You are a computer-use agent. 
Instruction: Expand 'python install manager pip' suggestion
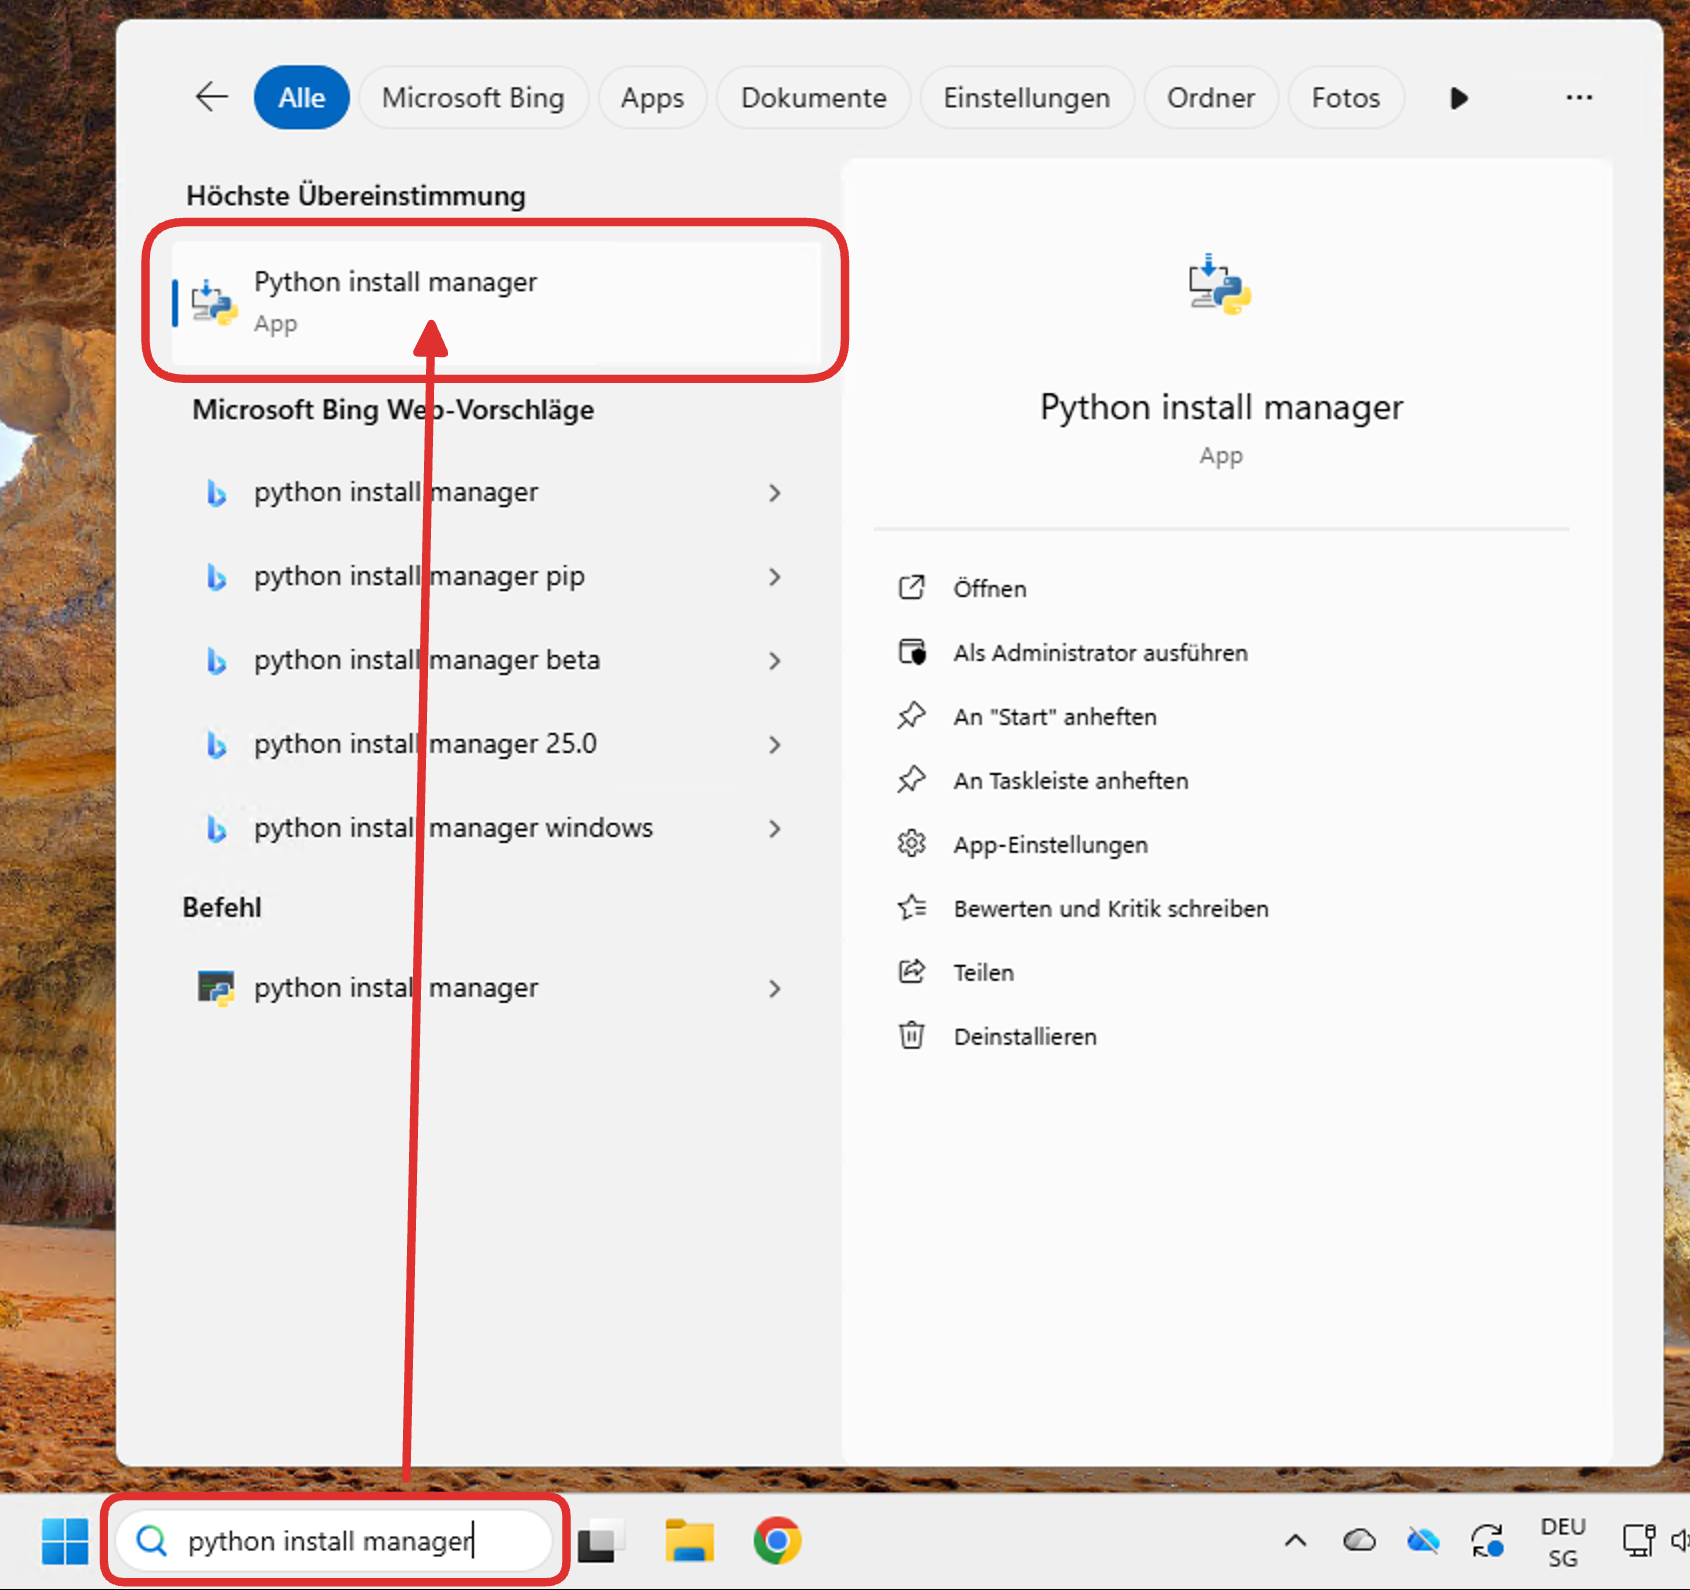[774, 577]
